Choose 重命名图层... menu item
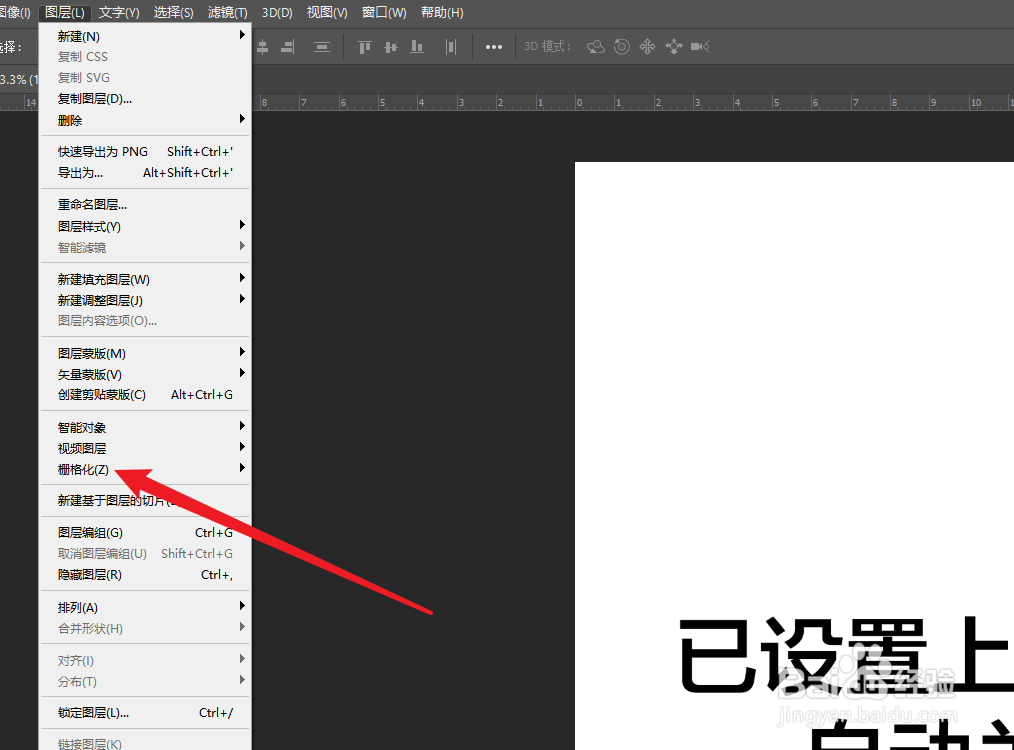 coord(146,204)
